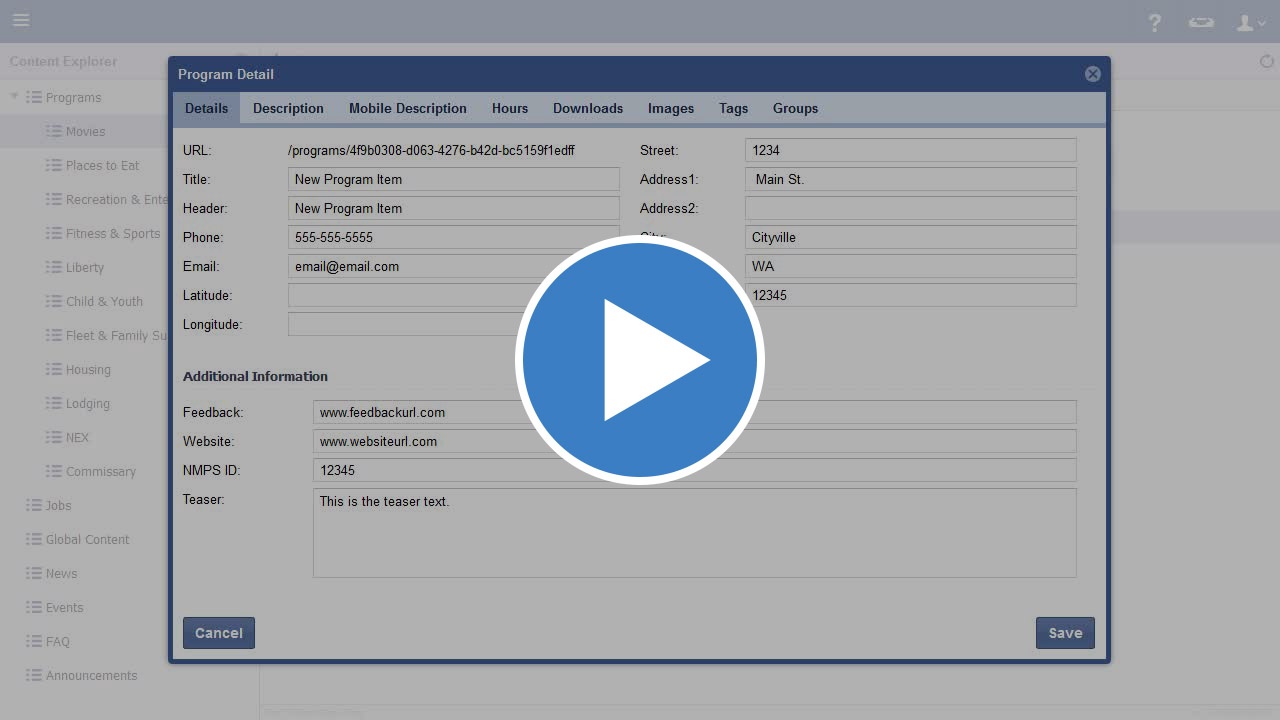Collapse the Programs tree node

point(14,97)
